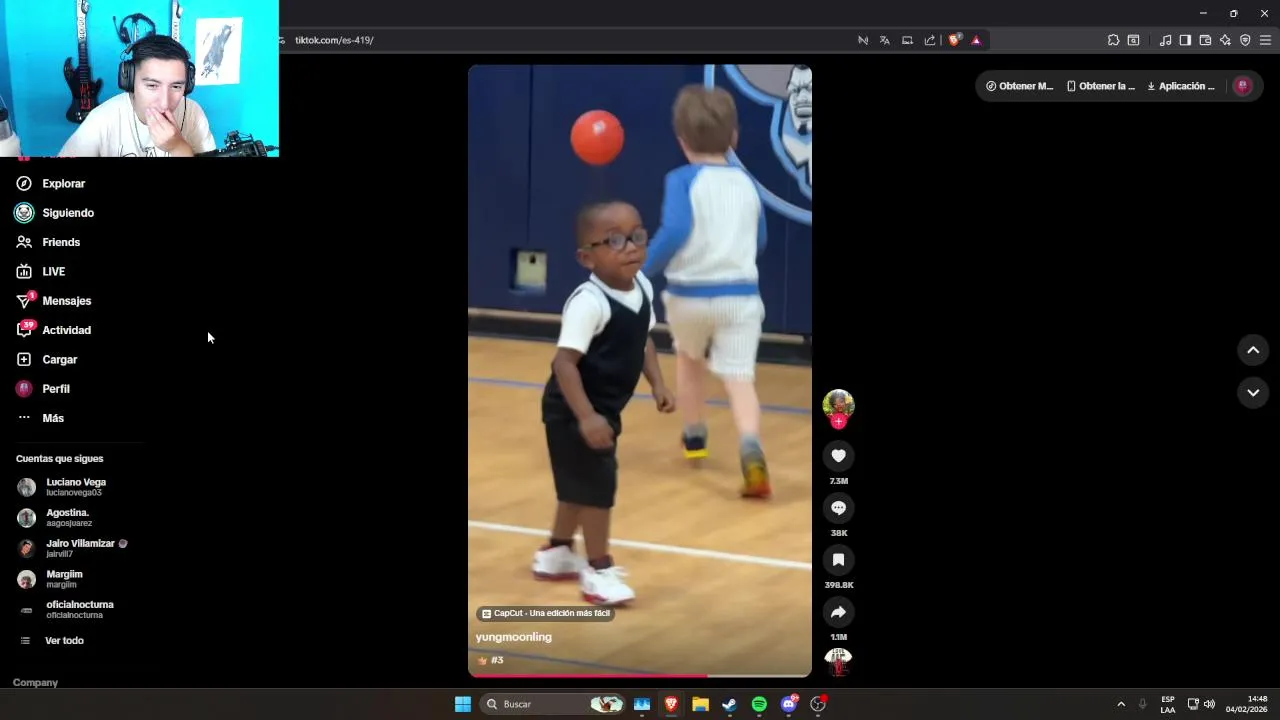Share video using the arrow icon

click(x=838, y=612)
